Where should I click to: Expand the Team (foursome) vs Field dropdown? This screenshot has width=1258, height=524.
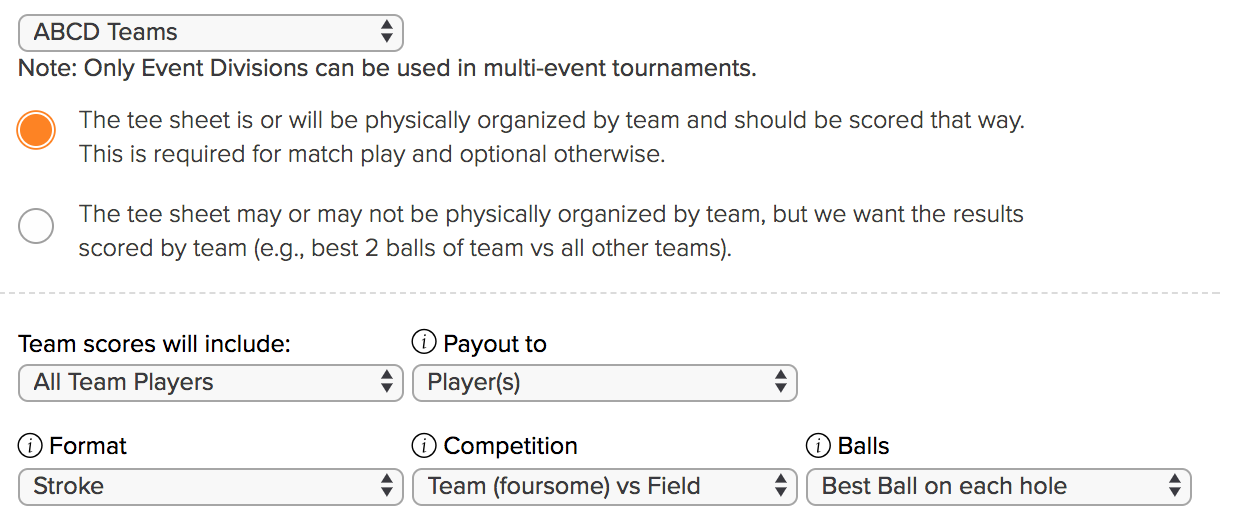[605, 486]
